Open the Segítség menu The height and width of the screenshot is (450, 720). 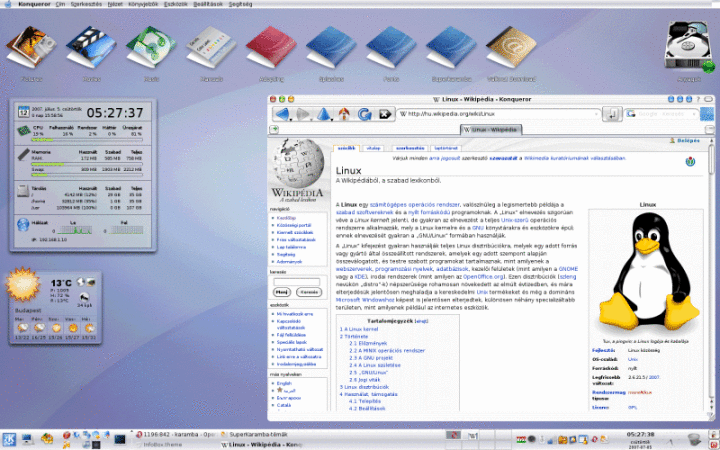[x=240, y=4]
